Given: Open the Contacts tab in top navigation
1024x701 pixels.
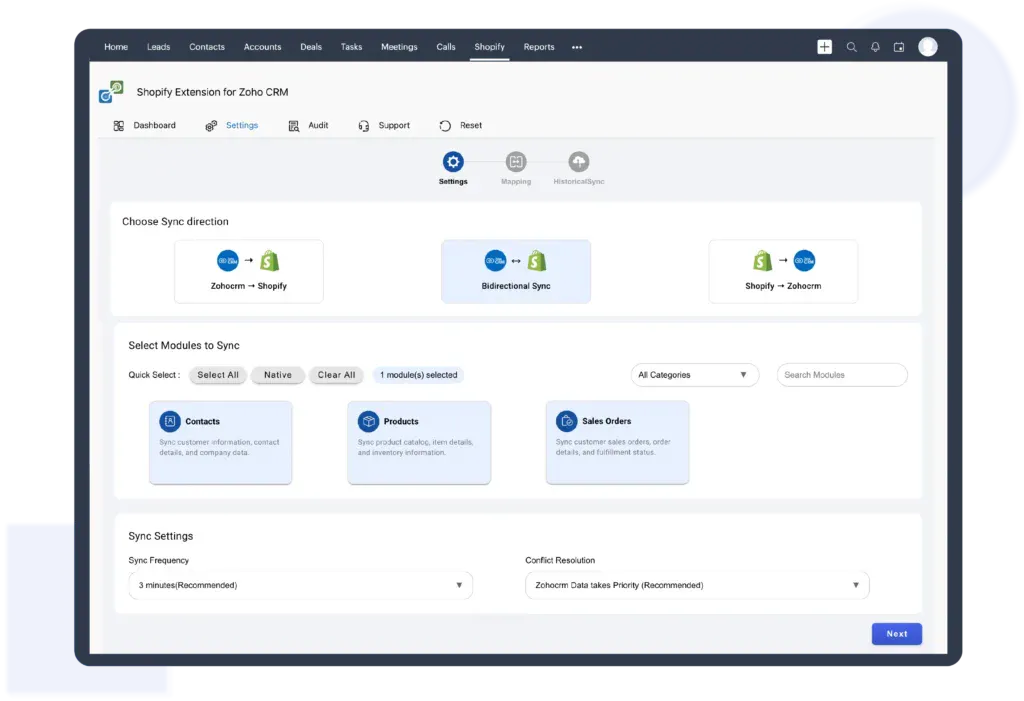Looking at the screenshot, I should click(207, 47).
